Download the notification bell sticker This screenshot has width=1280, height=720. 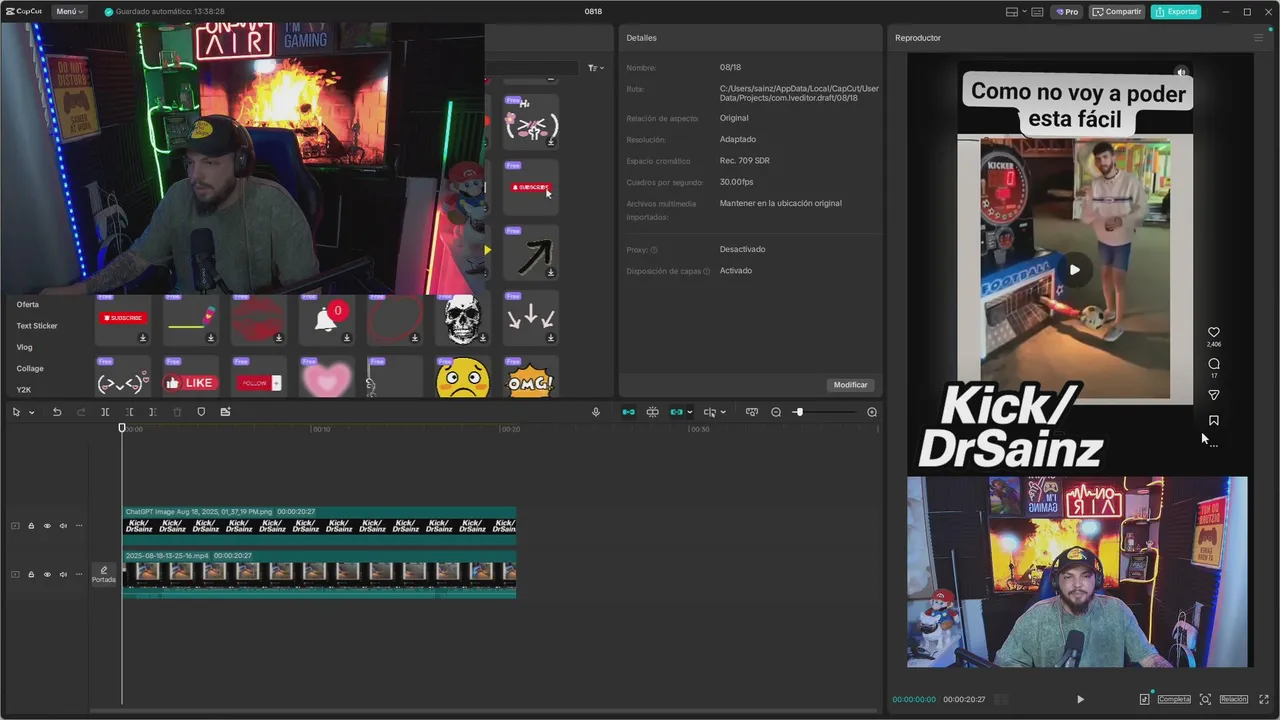coord(347,338)
